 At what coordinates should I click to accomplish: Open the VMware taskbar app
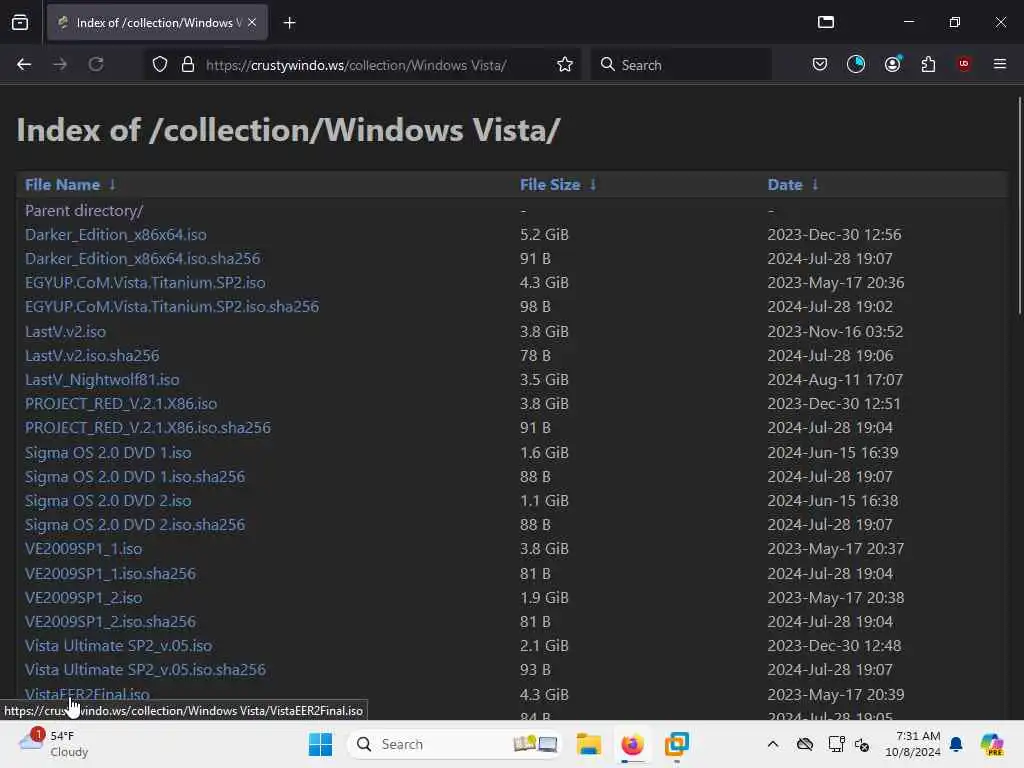pos(677,744)
